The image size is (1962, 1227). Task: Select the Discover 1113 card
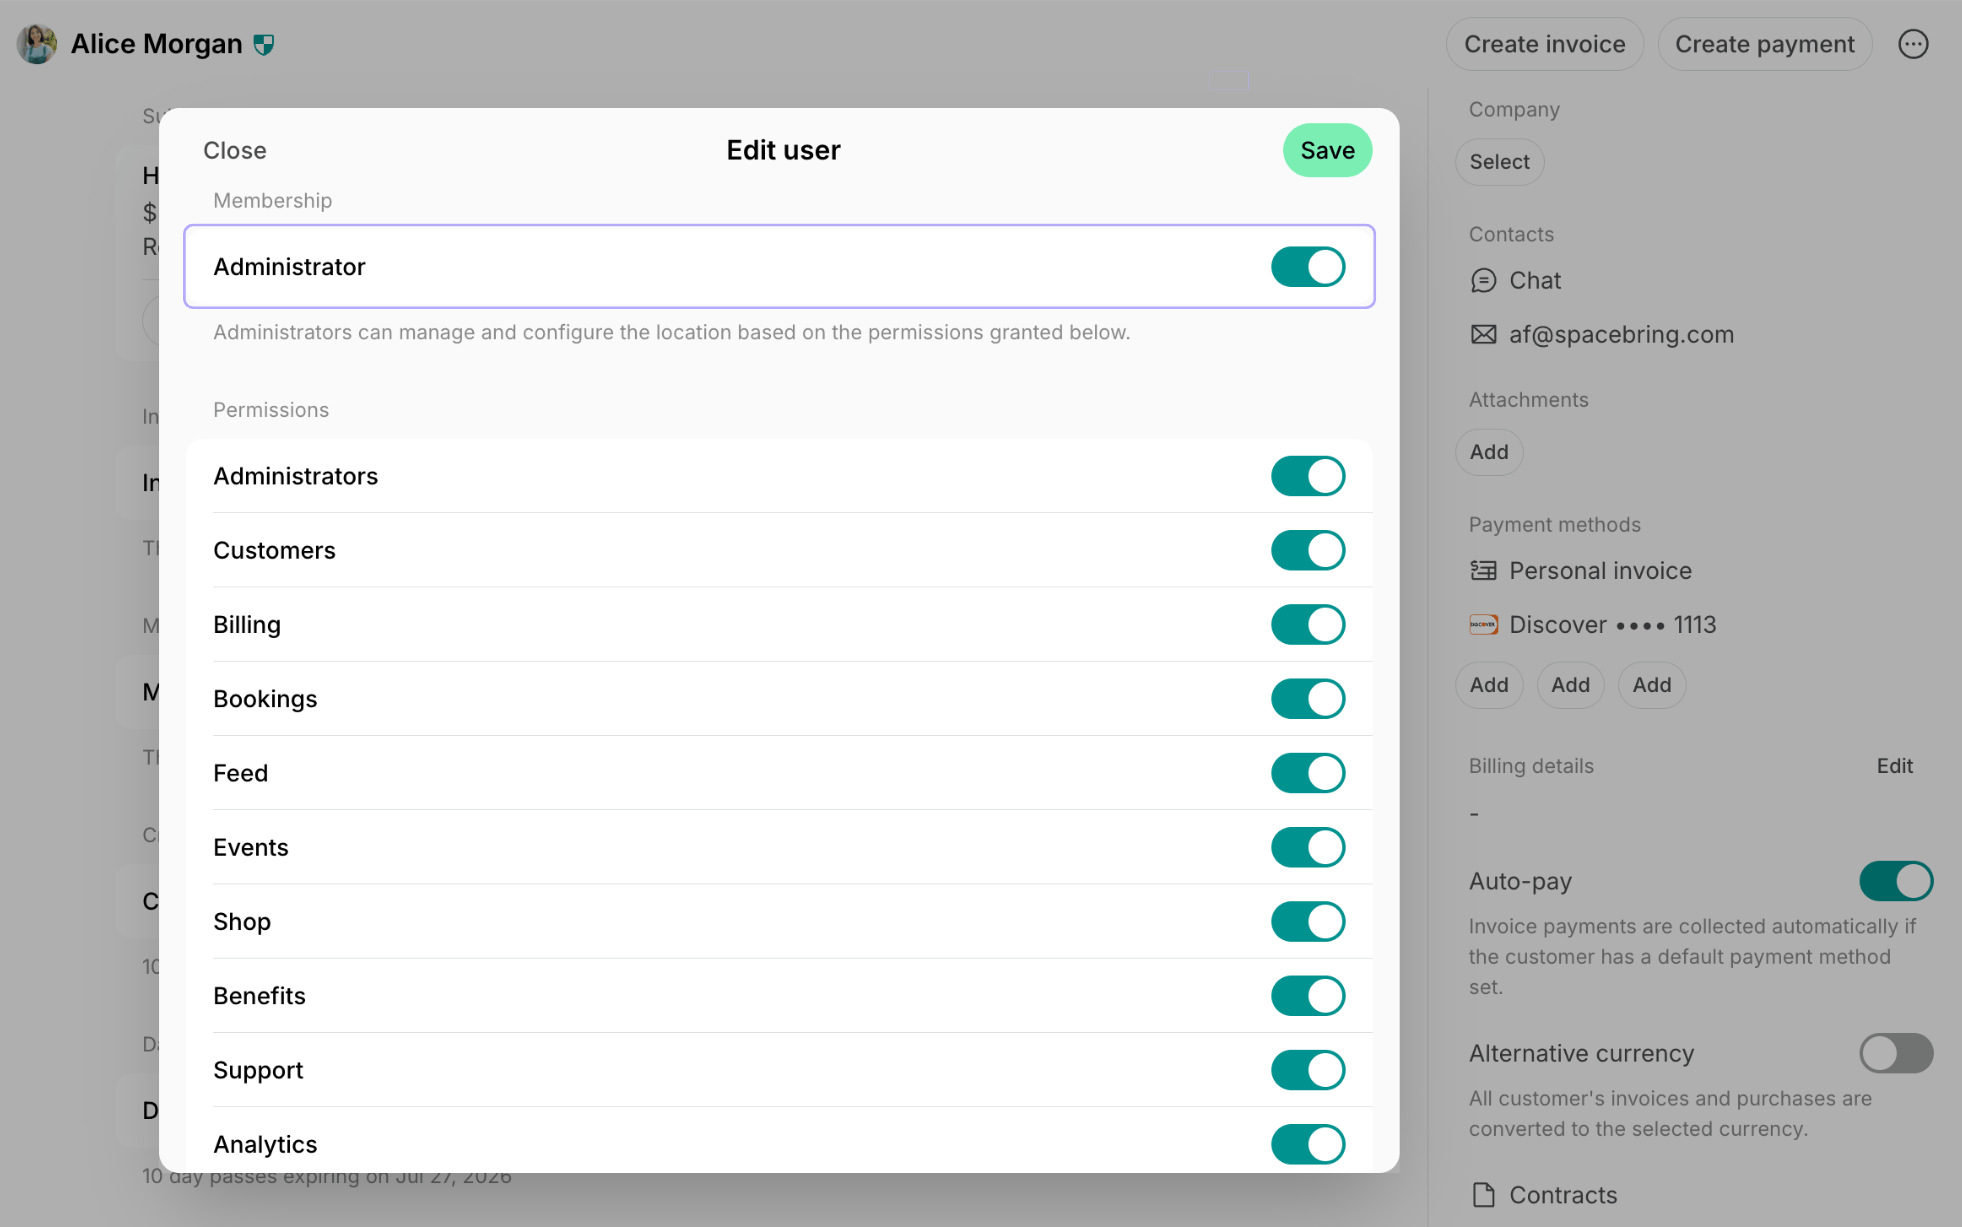click(1612, 625)
